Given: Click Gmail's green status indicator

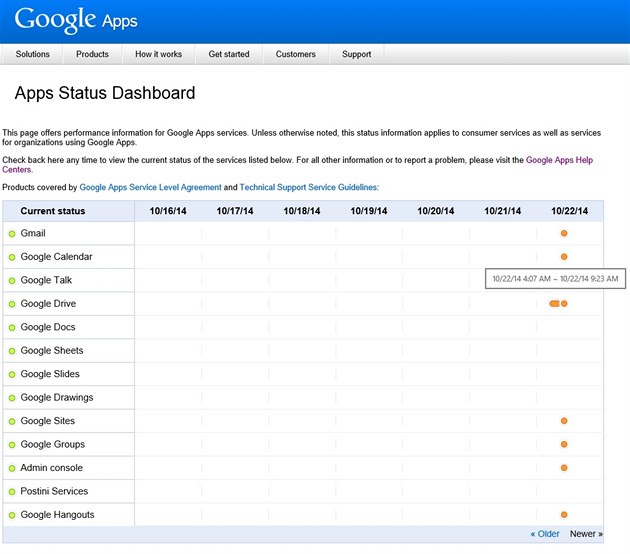Looking at the screenshot, I should pyautogui.click(x=12, y=234).
